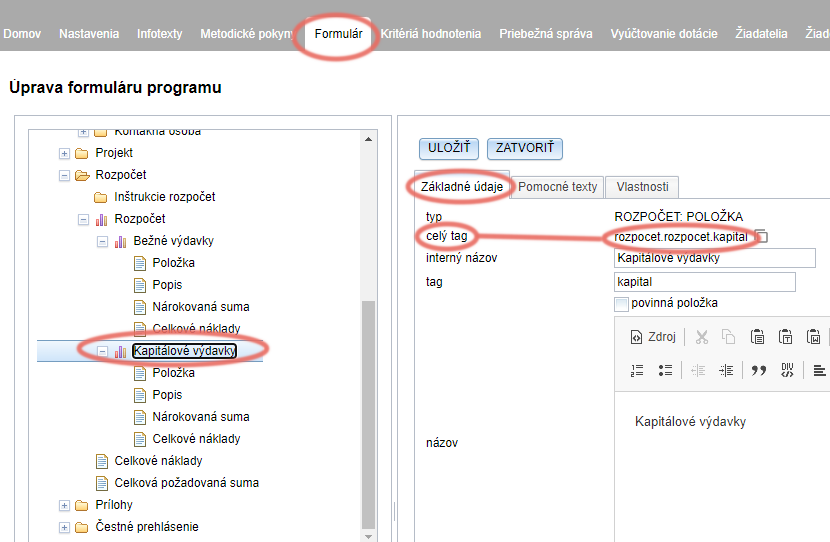This screenshot has width=830, height=542.
Task: Click the Paste clipboard icon
Action: [757, 337]
